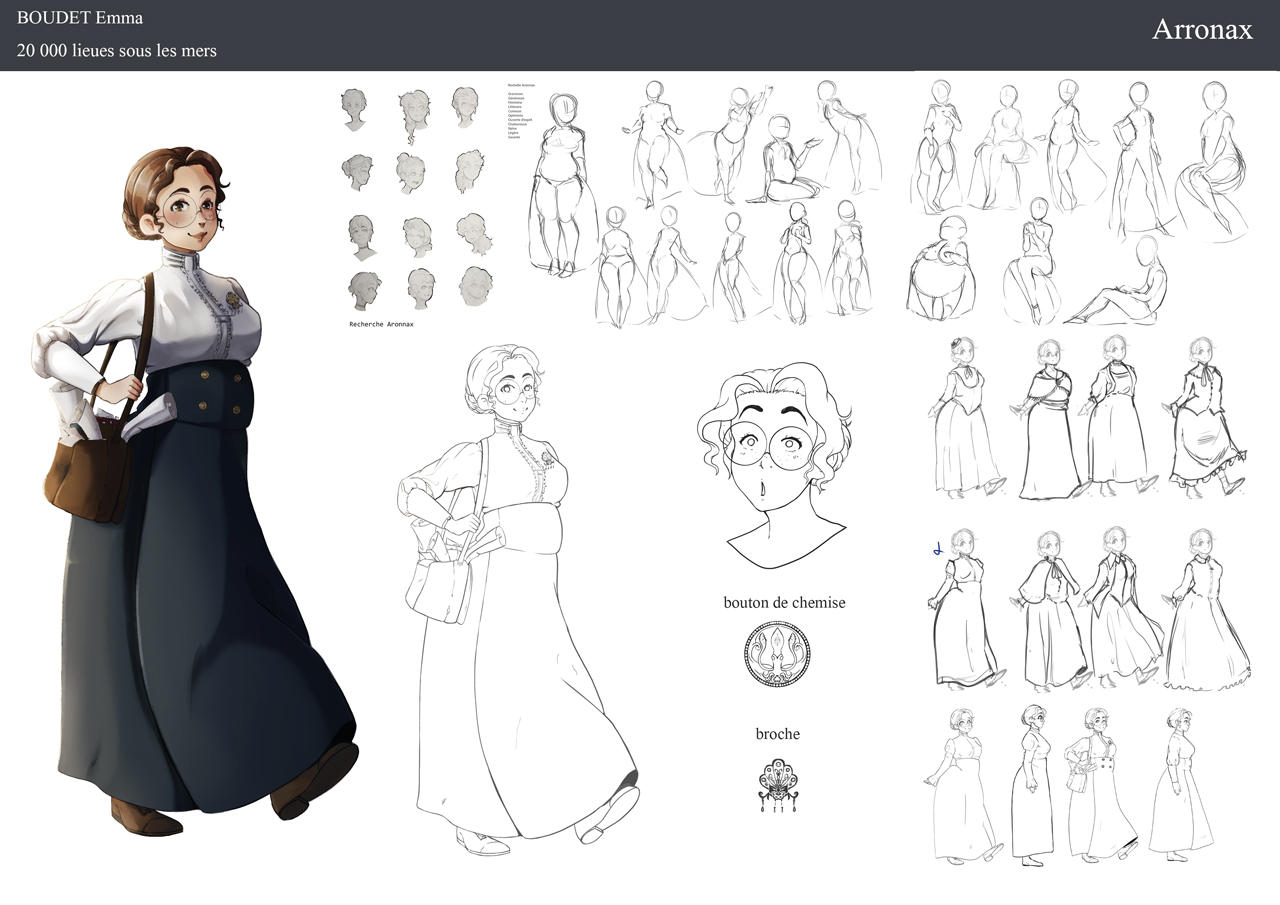Image resolution: width=1280 pixels, height=905 pixels.
Task: Click the small personality traits text list
Action: tap(520, 111)
